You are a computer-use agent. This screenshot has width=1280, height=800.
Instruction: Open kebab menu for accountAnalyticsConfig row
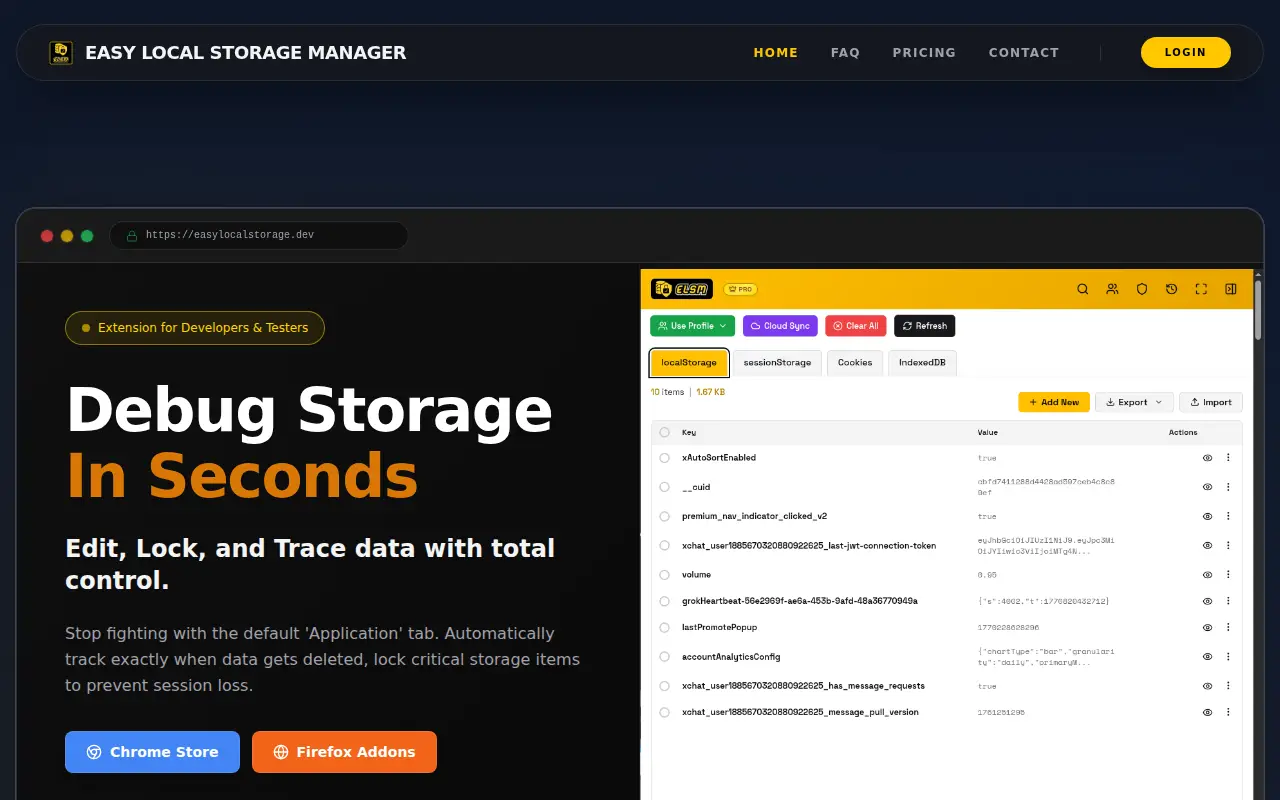point(1228,657)
